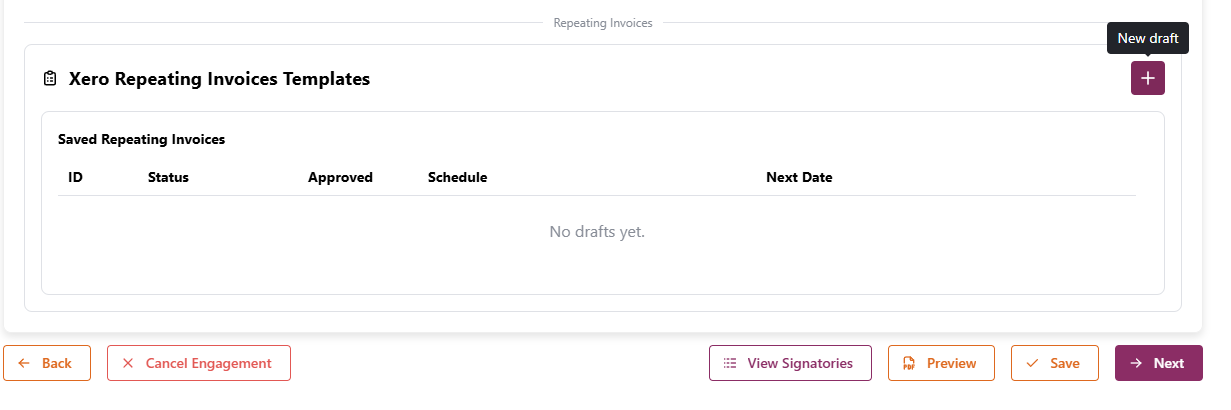
Task: Click the Repeating Invoices section divider label
Action: [x=602, y=22]
